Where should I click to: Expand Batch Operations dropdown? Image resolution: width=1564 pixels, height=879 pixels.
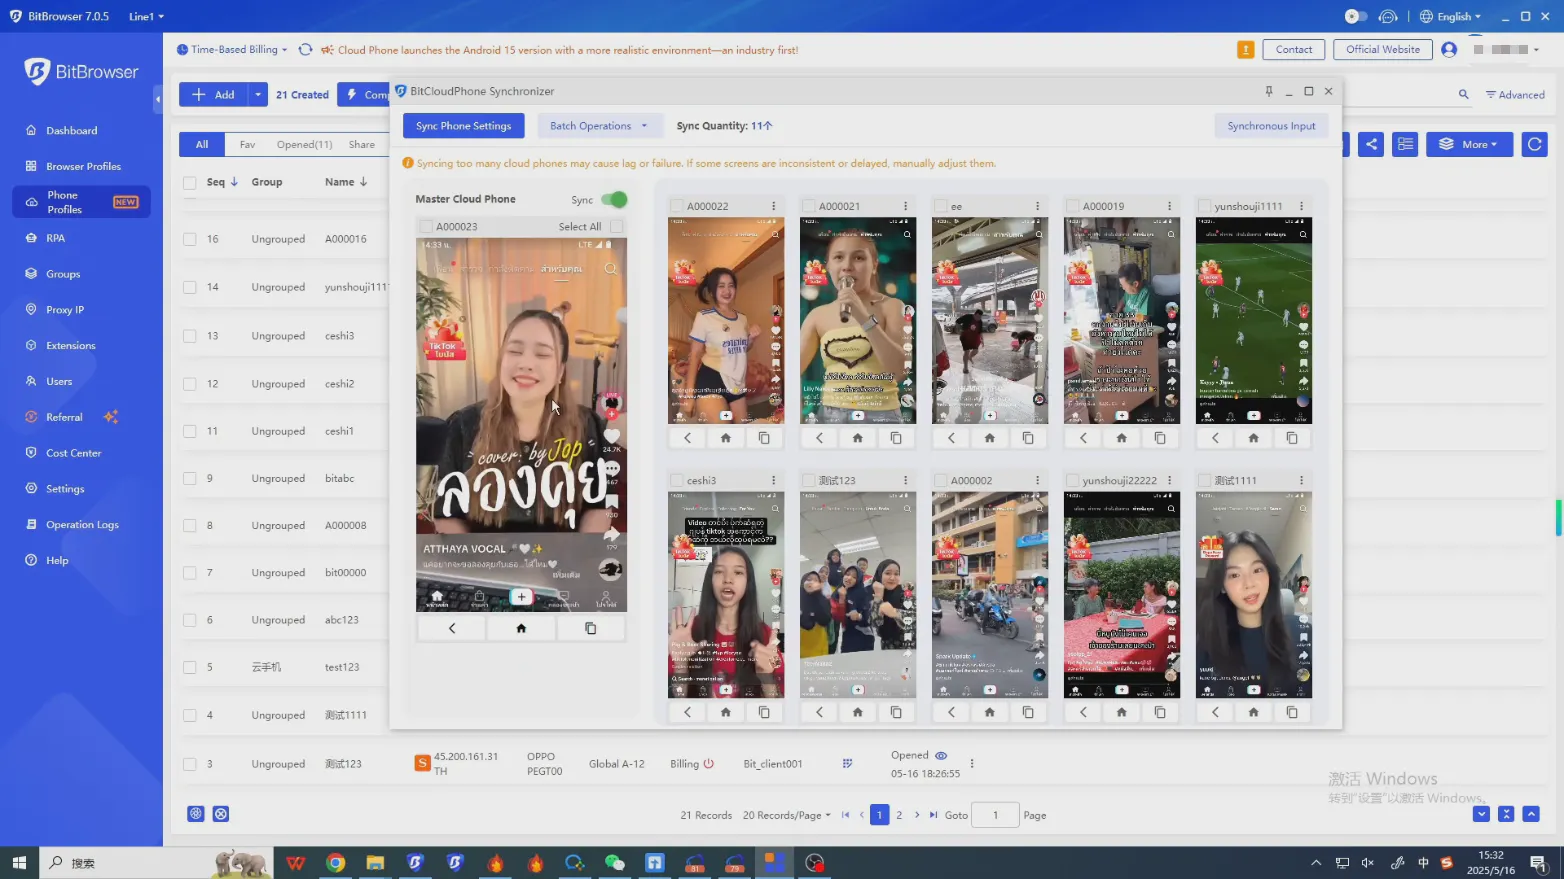(x=598, y=126)
